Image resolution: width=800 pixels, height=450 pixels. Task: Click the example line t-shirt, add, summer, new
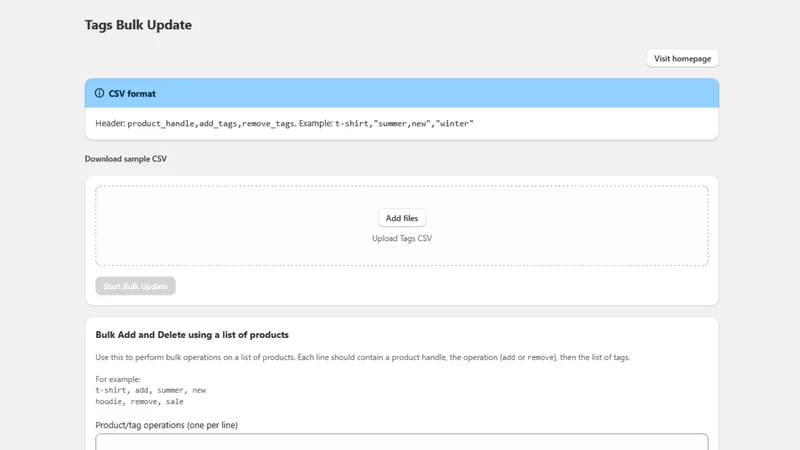151,390
